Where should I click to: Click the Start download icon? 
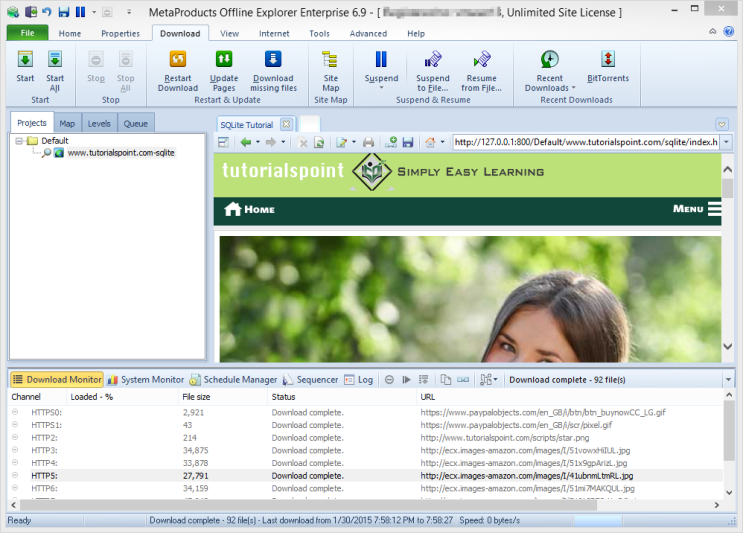pos(25,60)
